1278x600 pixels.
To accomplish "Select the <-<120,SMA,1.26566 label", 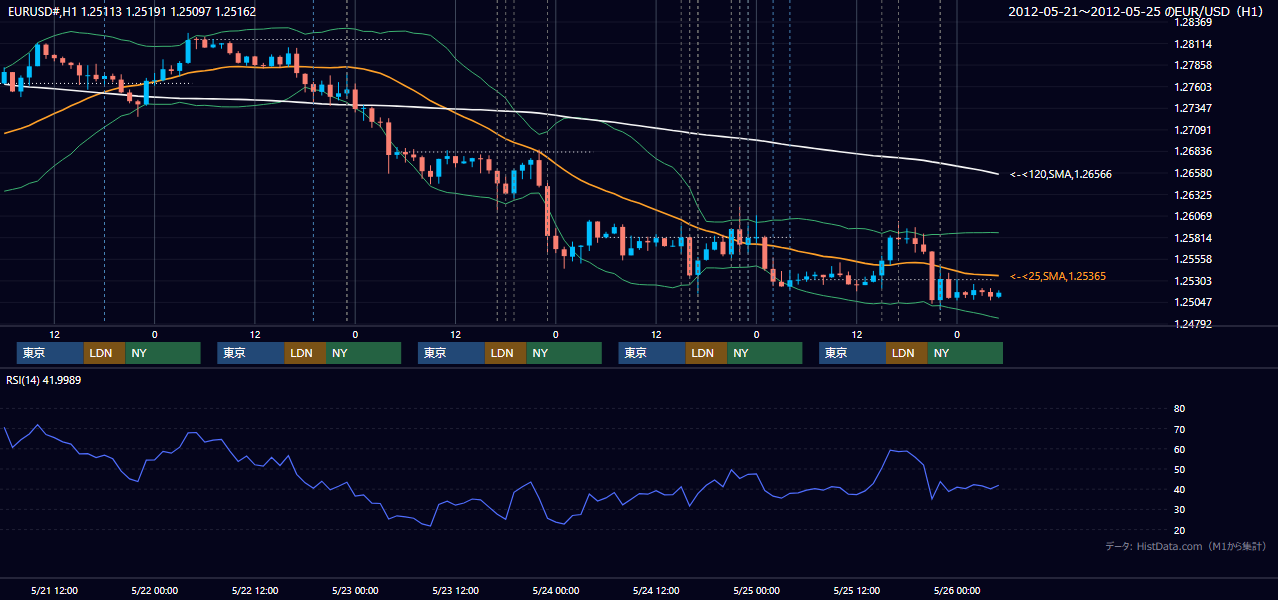I will (1061, 174).
